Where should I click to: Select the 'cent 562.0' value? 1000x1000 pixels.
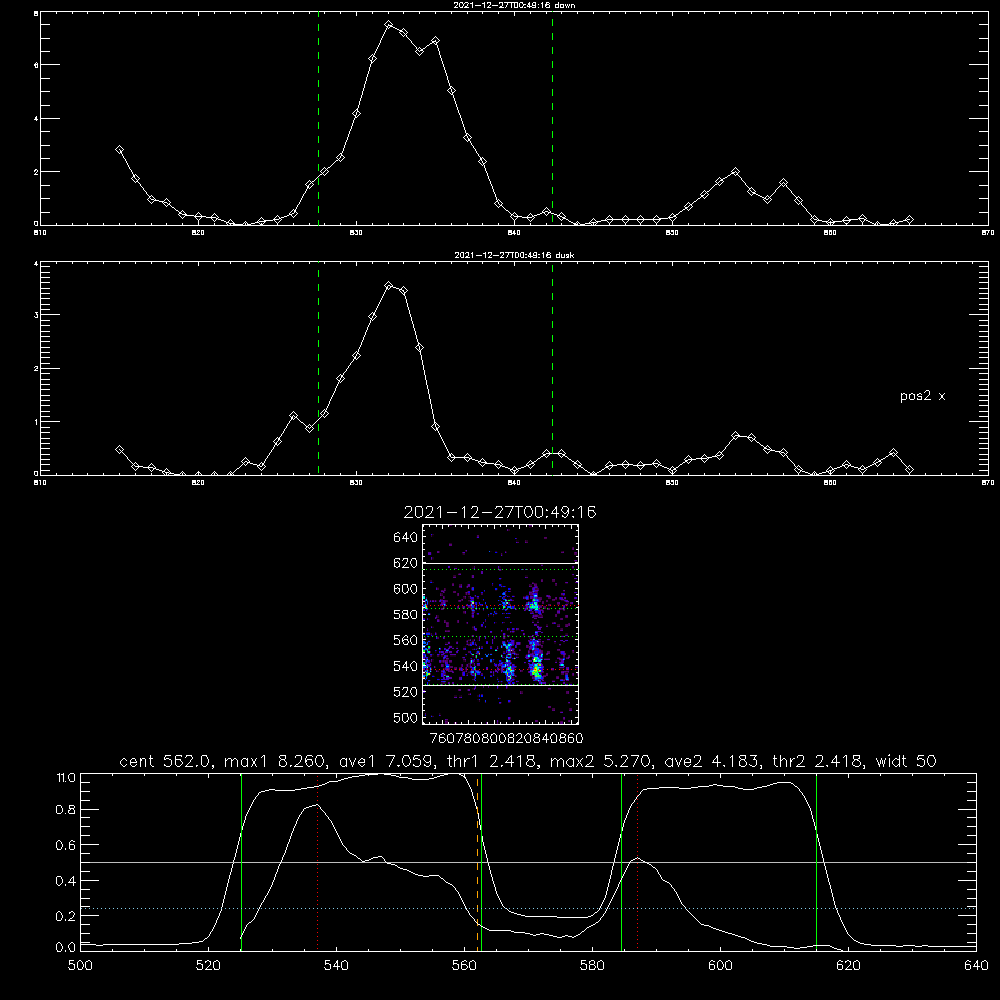(165, 761)
